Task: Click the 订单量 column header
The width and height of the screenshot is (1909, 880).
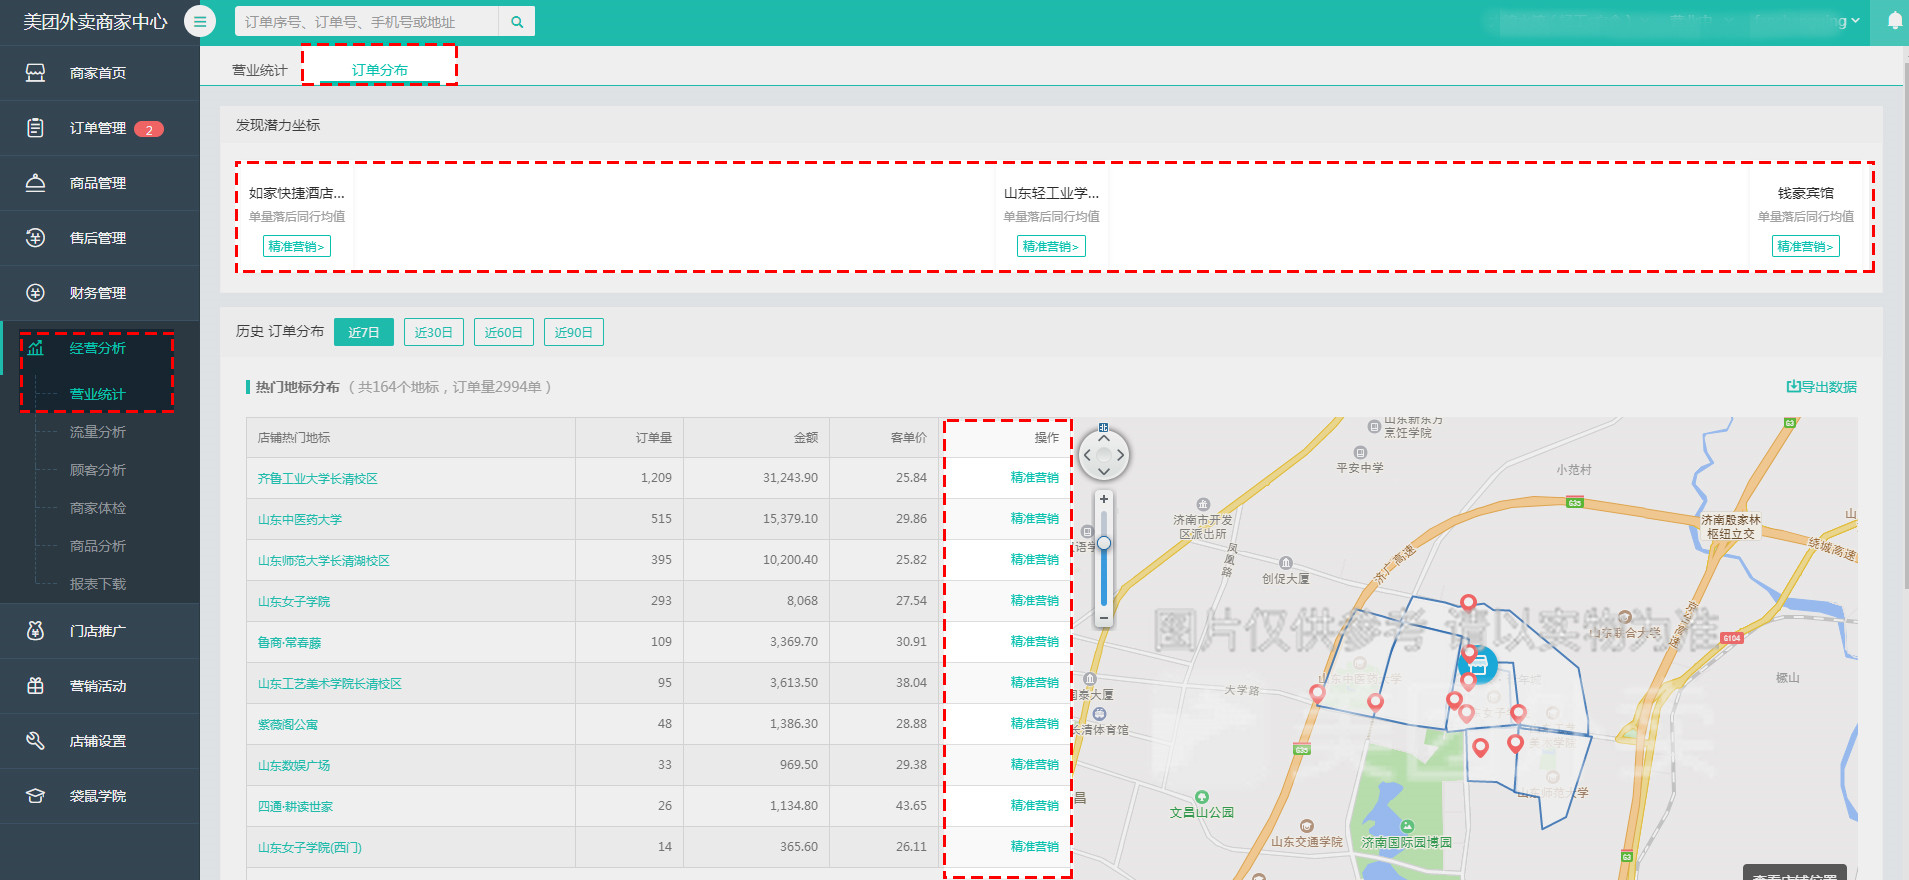Action: point(654,438)
